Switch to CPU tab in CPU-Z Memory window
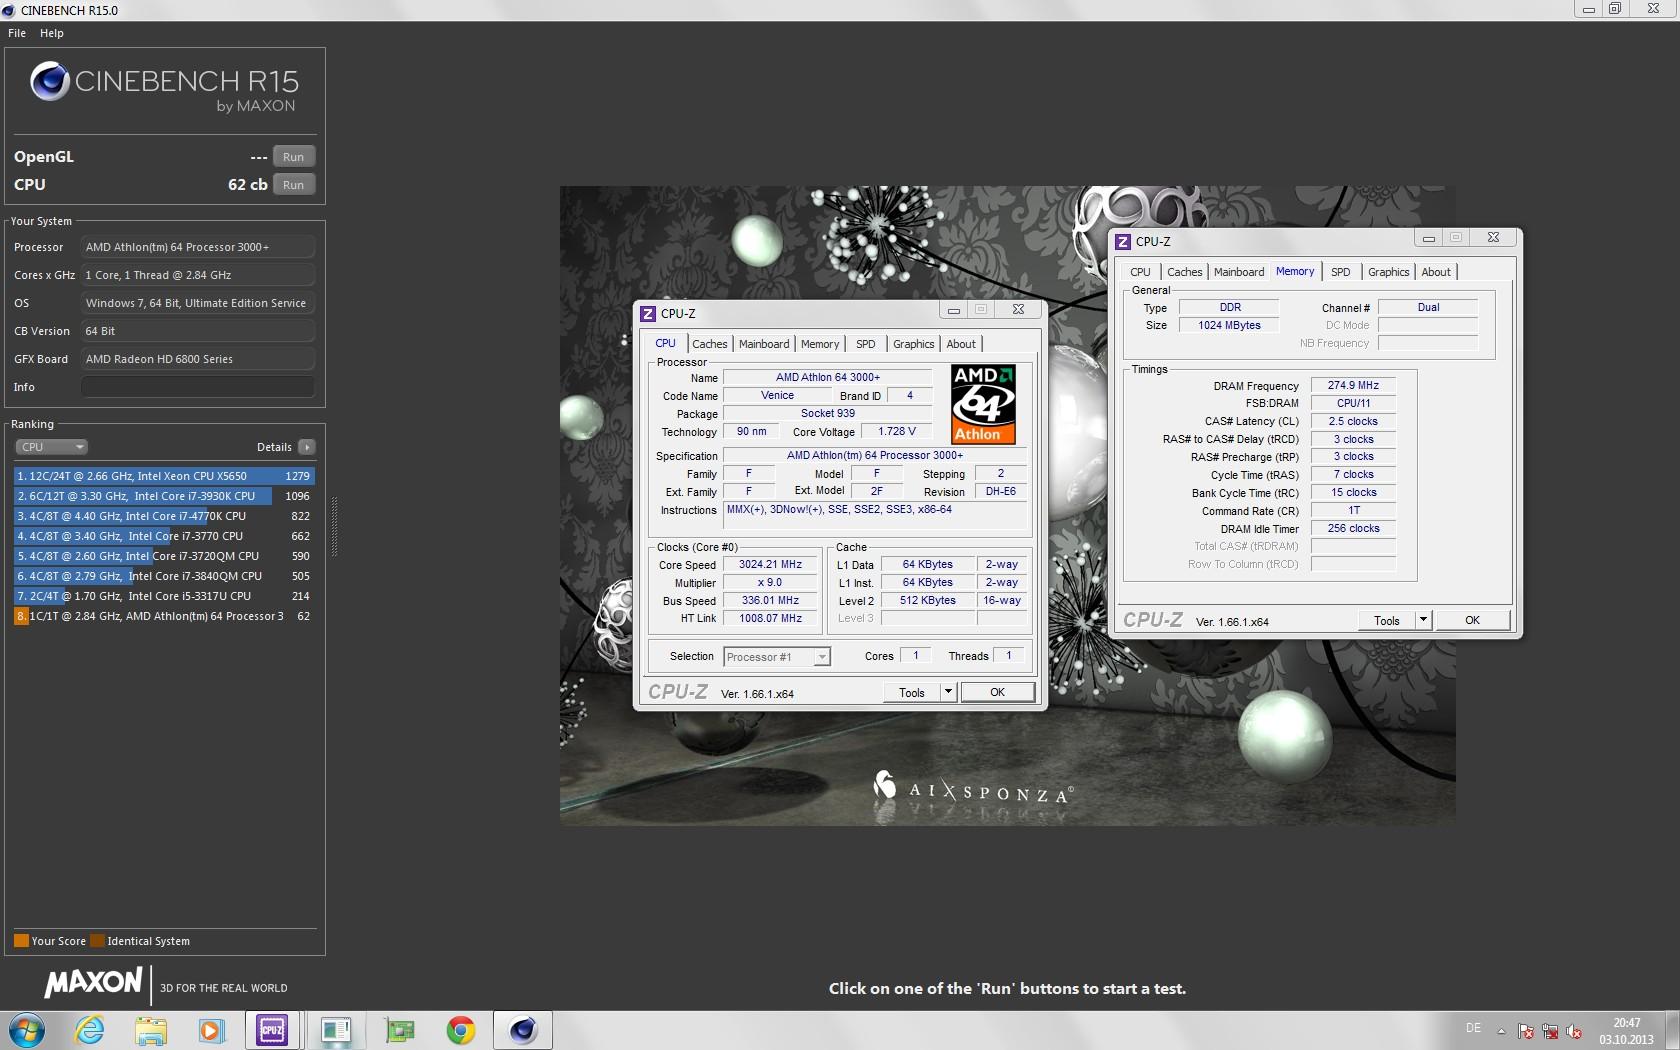Viewport: 1680px width, 1050px height. (x=1140, y=272)
